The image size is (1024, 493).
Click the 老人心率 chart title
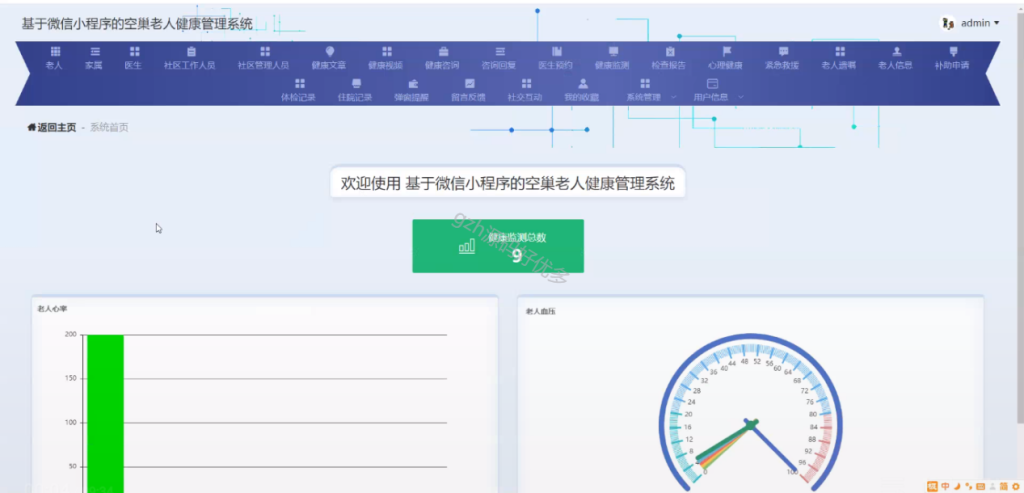coord(52,308)
